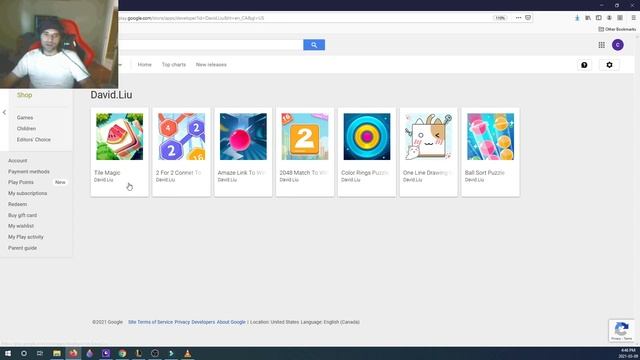This screenshot has width=640, height=360.
Task: Open Play Points in the sidebar
Action: click(21, 182)
